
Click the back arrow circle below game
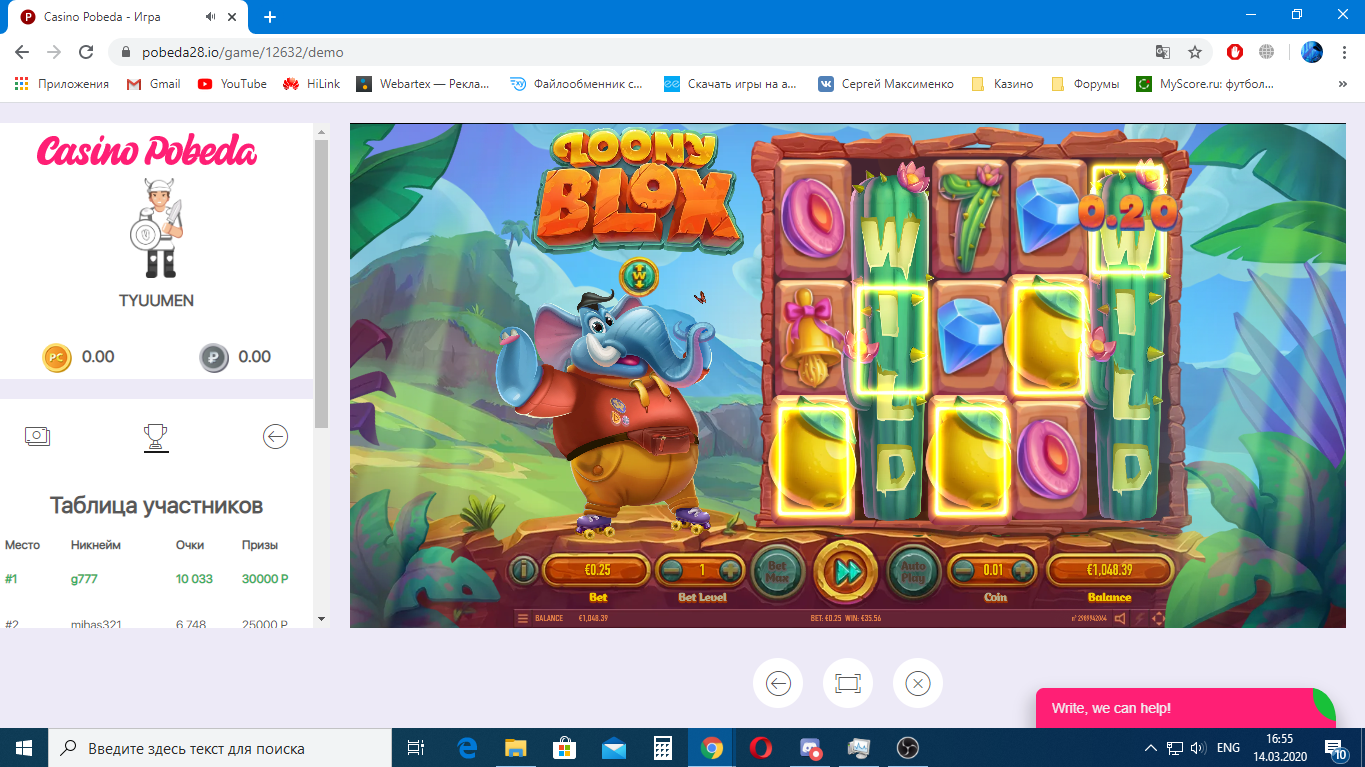[x=777, y=684]
